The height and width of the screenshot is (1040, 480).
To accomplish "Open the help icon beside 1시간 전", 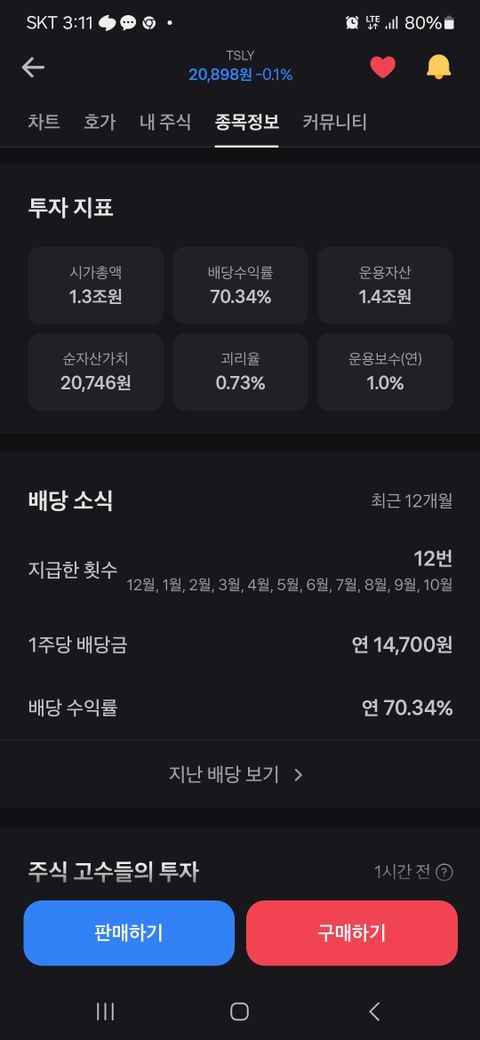I will tap(446, 872).
